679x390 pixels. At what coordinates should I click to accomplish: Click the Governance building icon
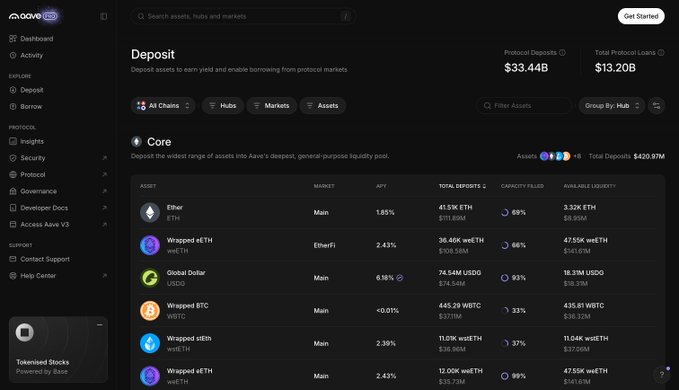point(13,191)
